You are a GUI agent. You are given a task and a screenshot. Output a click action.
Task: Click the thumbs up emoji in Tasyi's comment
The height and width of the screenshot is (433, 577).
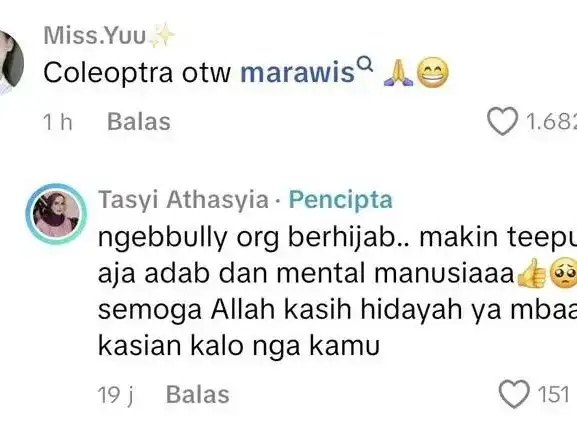(x=532, y=273)
